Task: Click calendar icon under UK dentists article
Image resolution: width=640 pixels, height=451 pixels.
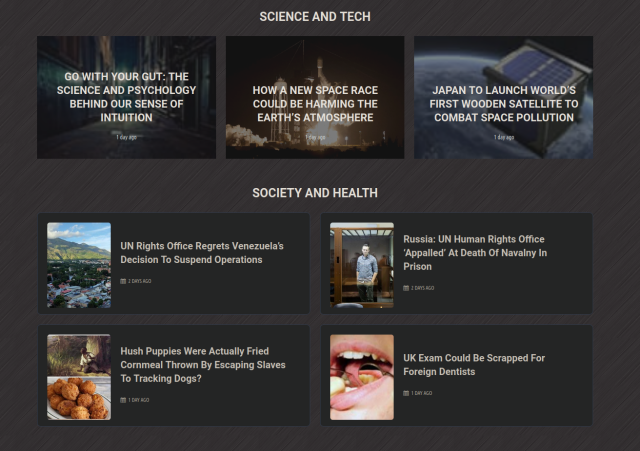Action: click(x=406, y=393)
